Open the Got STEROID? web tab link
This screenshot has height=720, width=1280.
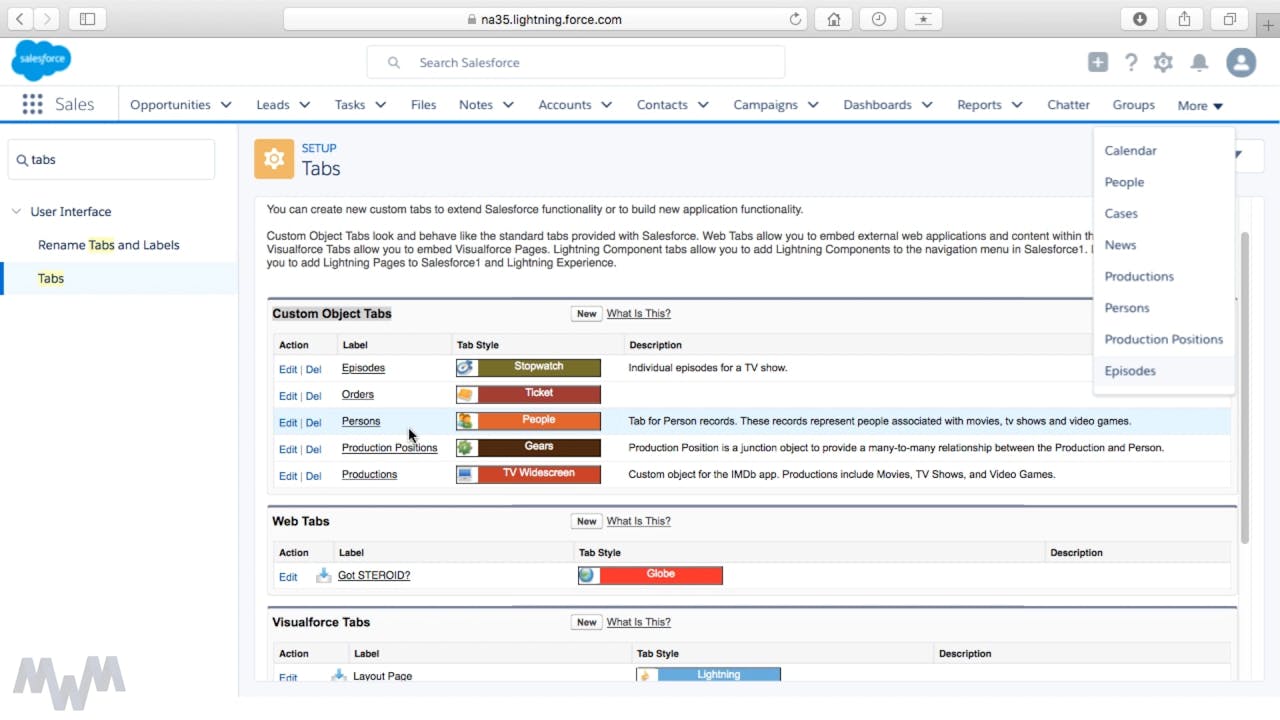coord(374,576)
